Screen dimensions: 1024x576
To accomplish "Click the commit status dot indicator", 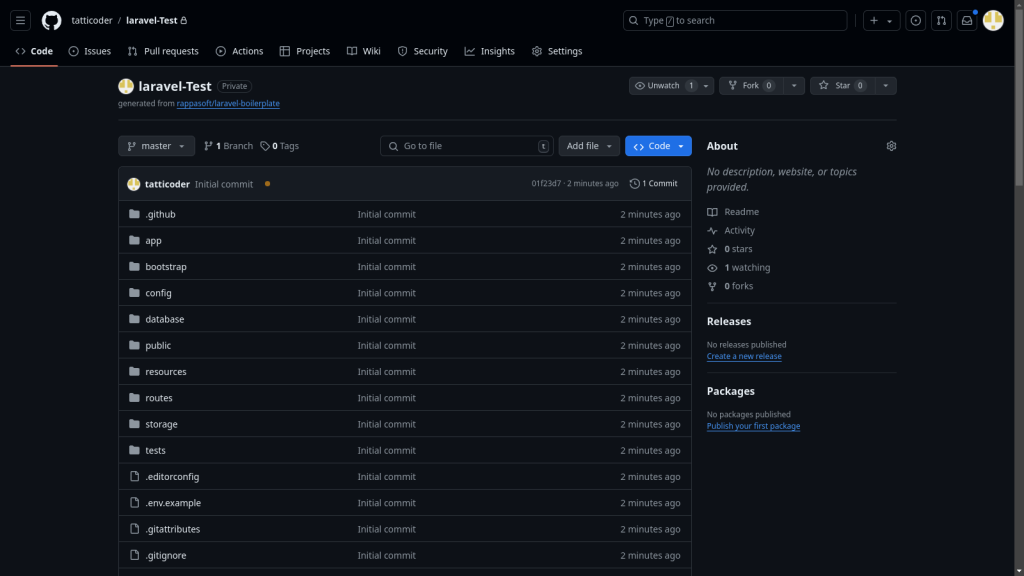I will pos(267,184).
